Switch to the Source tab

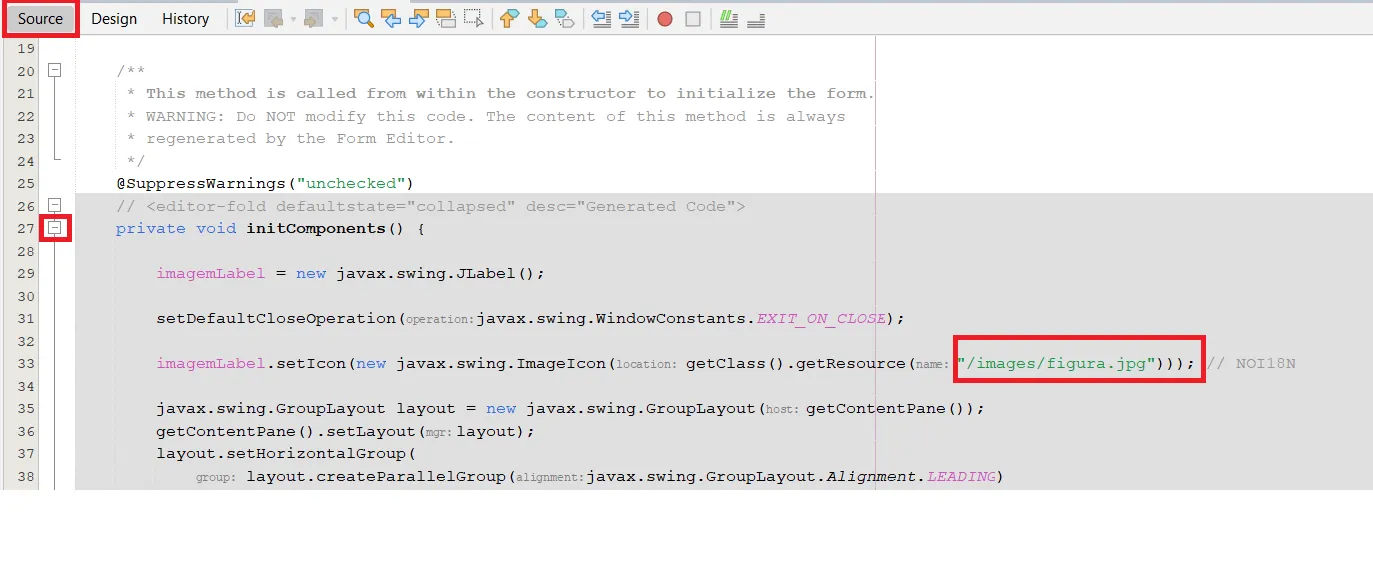point(40,18)
